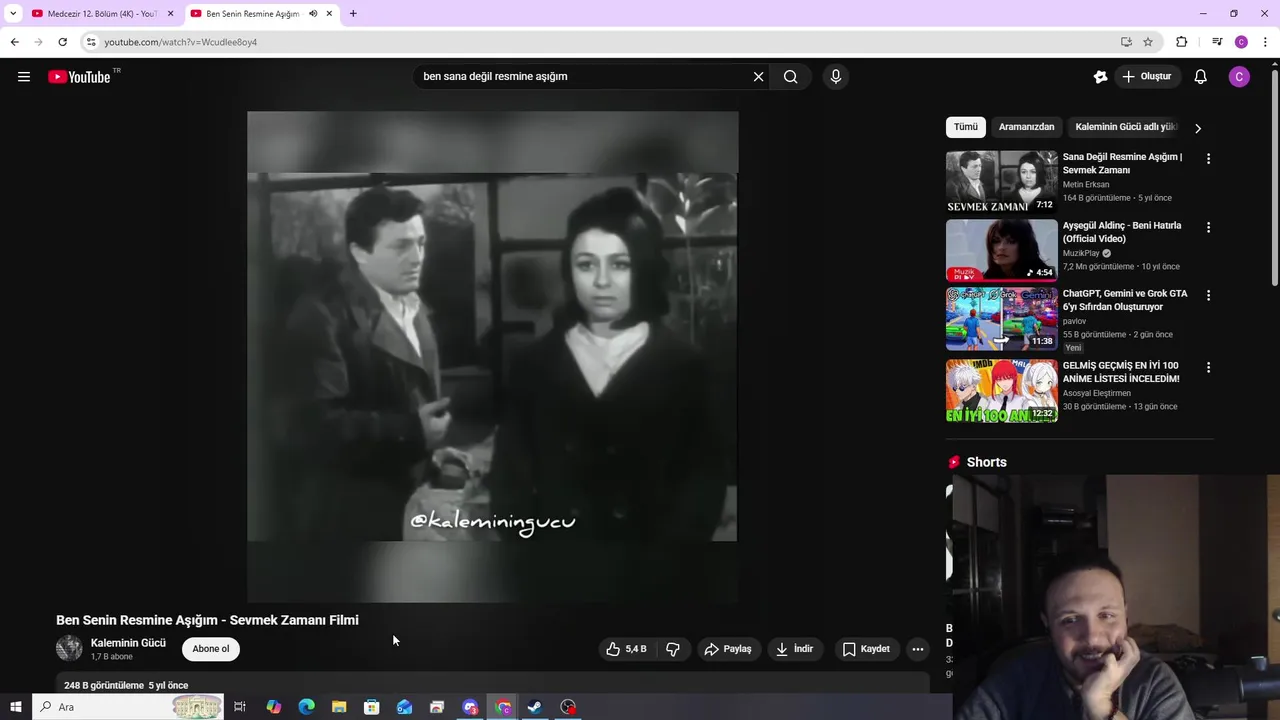Open a new browser tab
Screen dimensions: 1280x720
(x=353, y=14)
